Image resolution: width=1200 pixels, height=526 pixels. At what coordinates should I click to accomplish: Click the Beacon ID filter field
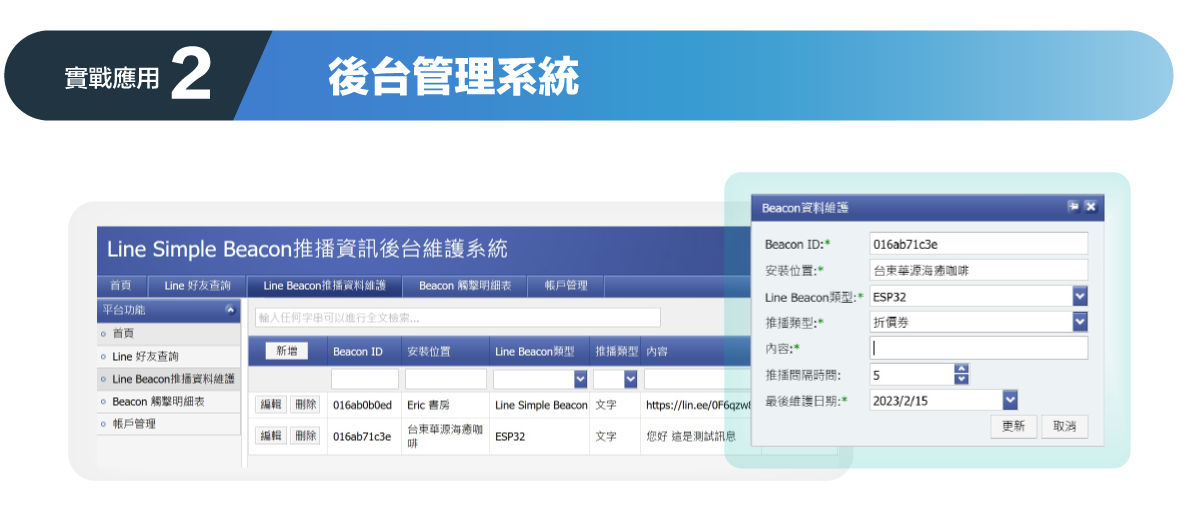[364, 379]
